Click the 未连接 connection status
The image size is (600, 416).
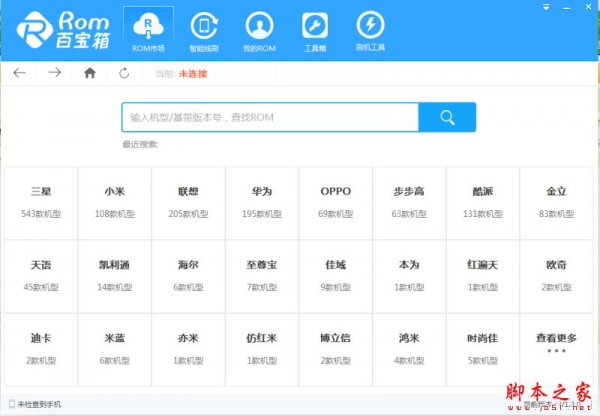(193, 74)
